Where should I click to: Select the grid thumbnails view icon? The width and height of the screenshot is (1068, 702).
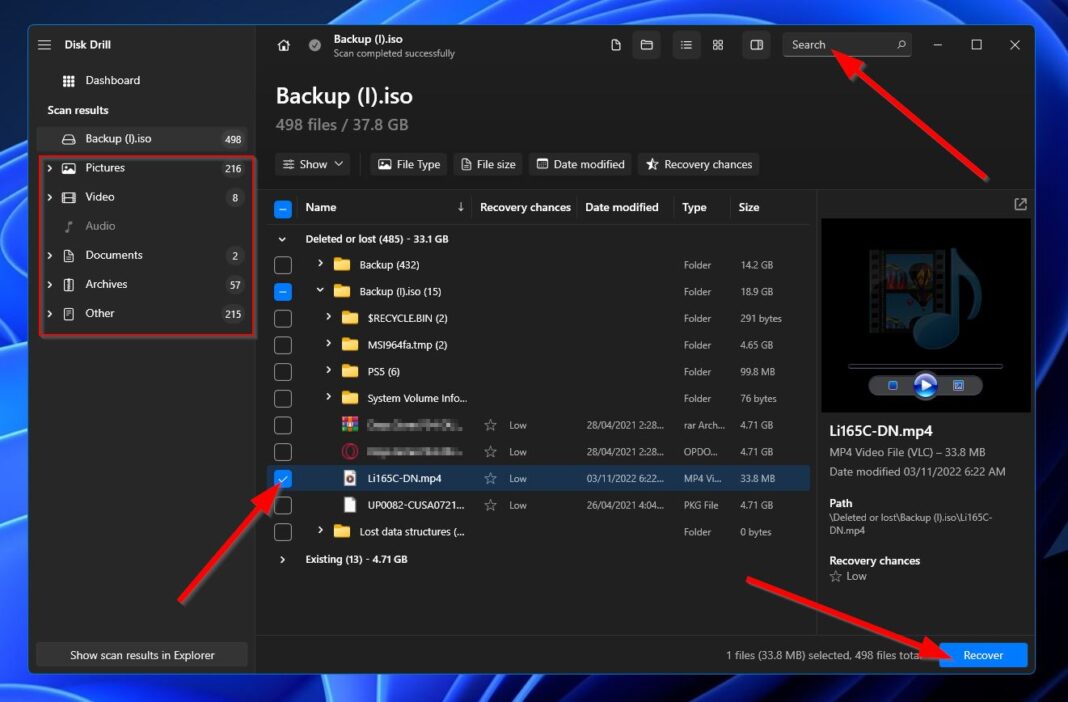coord(718,45)
